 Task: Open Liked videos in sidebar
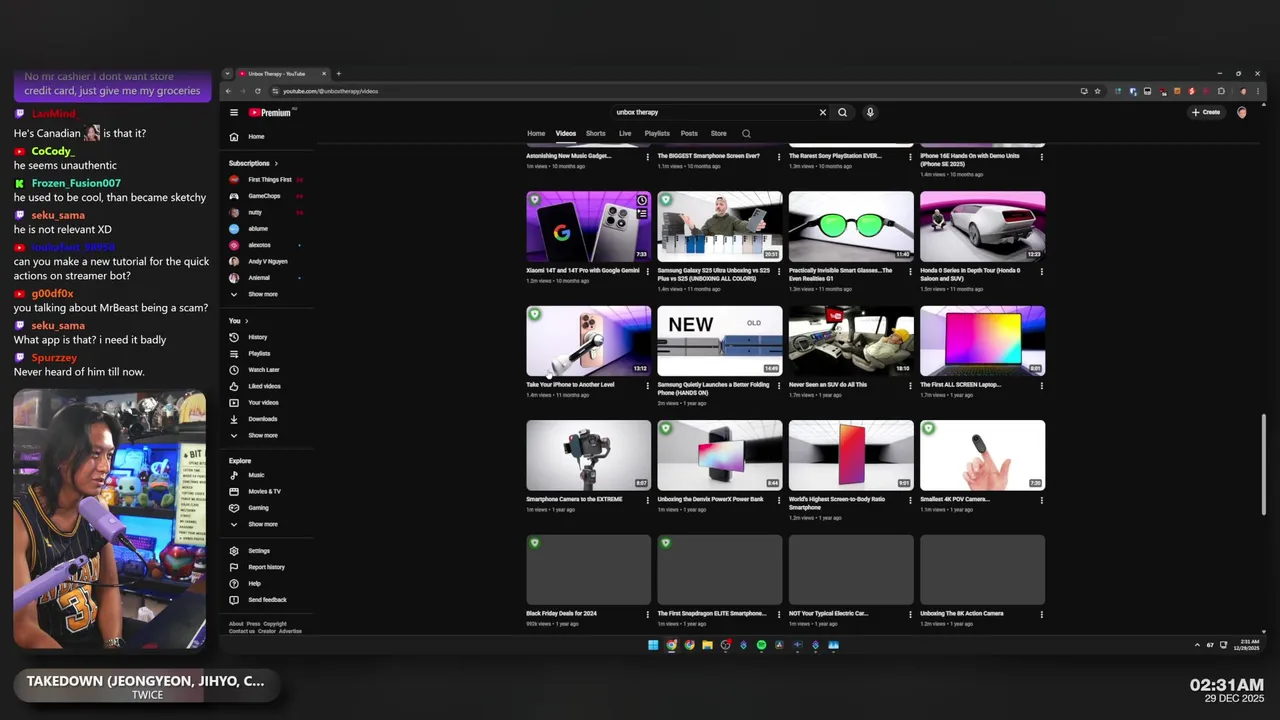tap(264, 386)
